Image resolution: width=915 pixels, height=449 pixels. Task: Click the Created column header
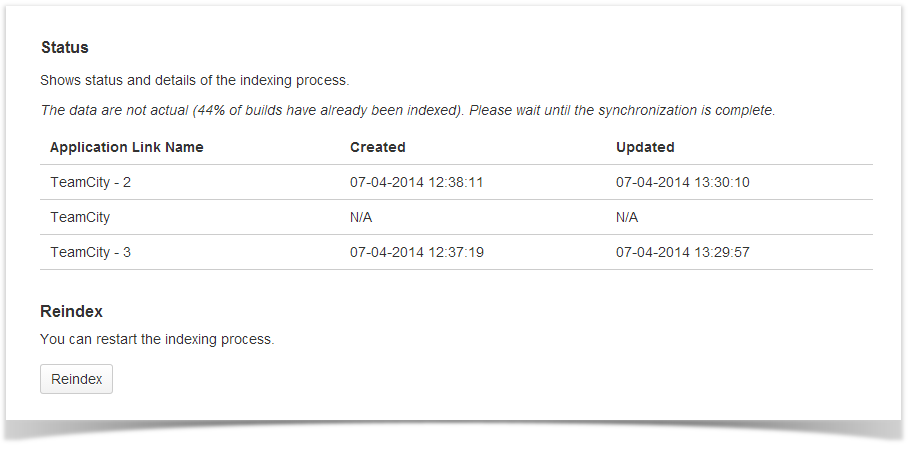377,147
